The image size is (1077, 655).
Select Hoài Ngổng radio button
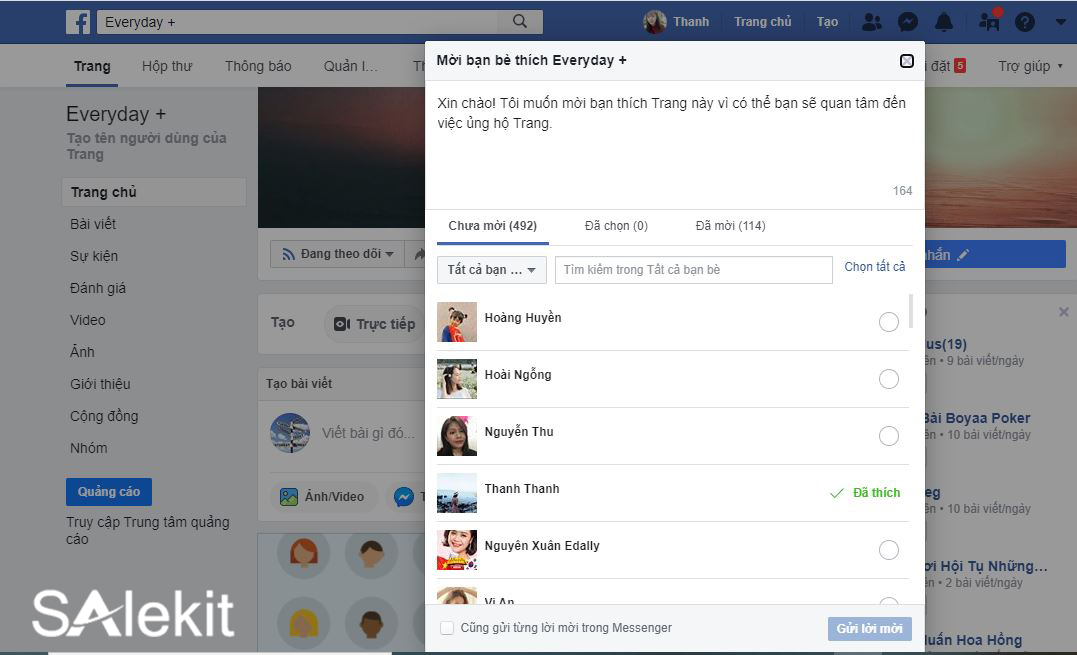point(888,379)
